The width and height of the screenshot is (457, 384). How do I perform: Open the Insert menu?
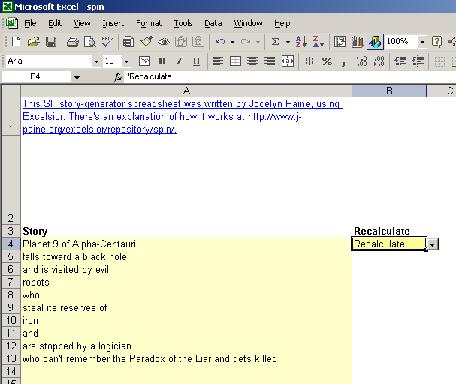click(113, 23)
